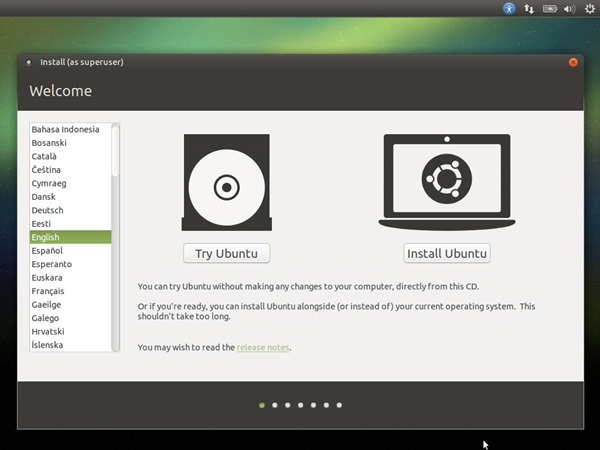This screenshot has width=600, height=450.
Task: Click the first green progress dot
Action: click(x=262, y=405)
